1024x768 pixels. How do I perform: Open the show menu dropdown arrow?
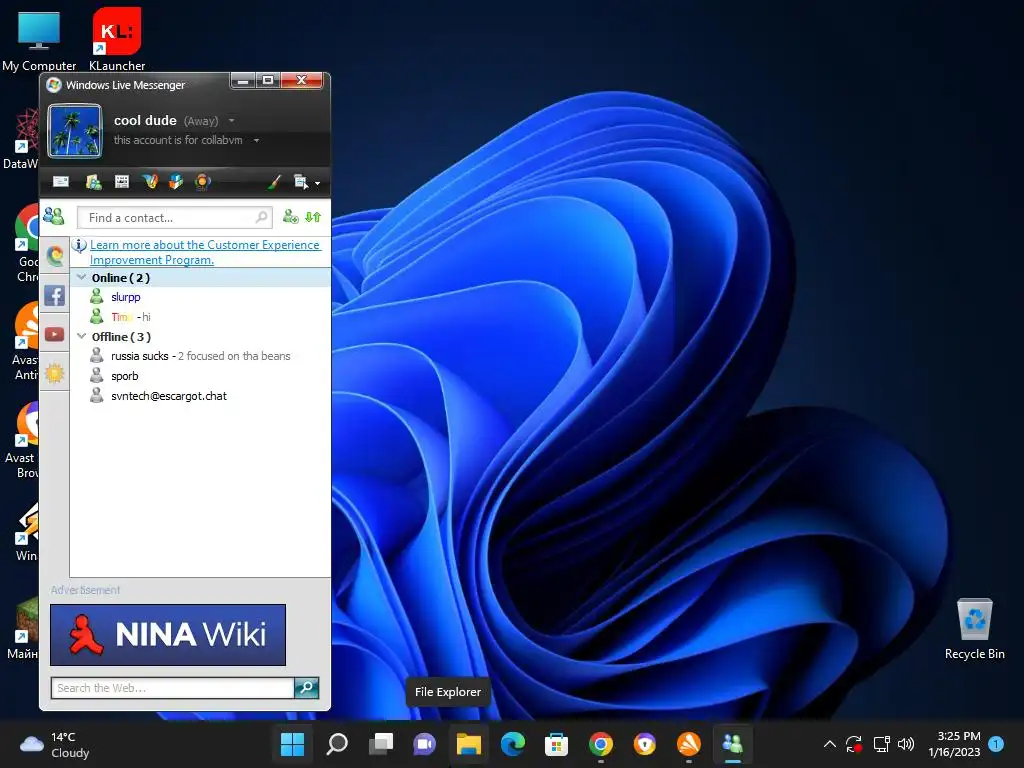317,184
